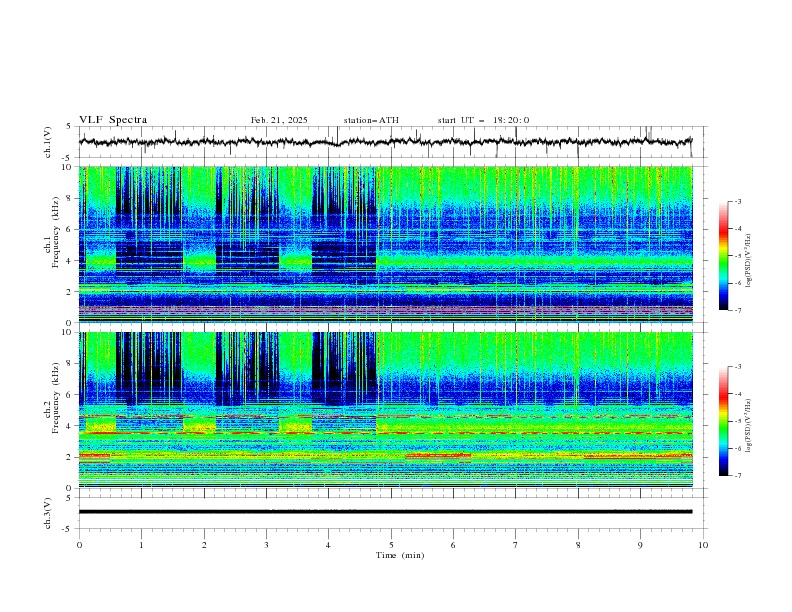The image size is (792, 612).
Task: Click the '-3' value on ch.1 colorbar
Action: [737, 201]
